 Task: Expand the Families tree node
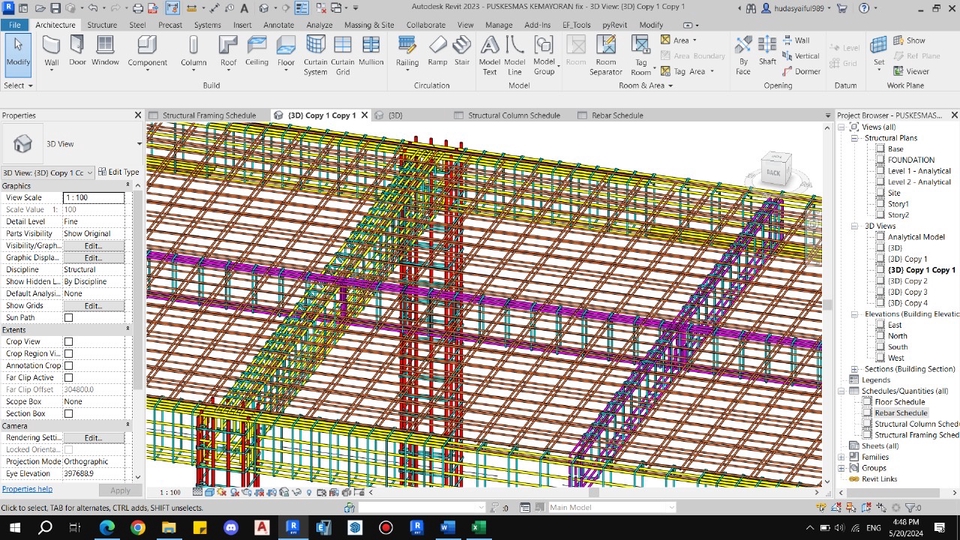click(842, 457)
